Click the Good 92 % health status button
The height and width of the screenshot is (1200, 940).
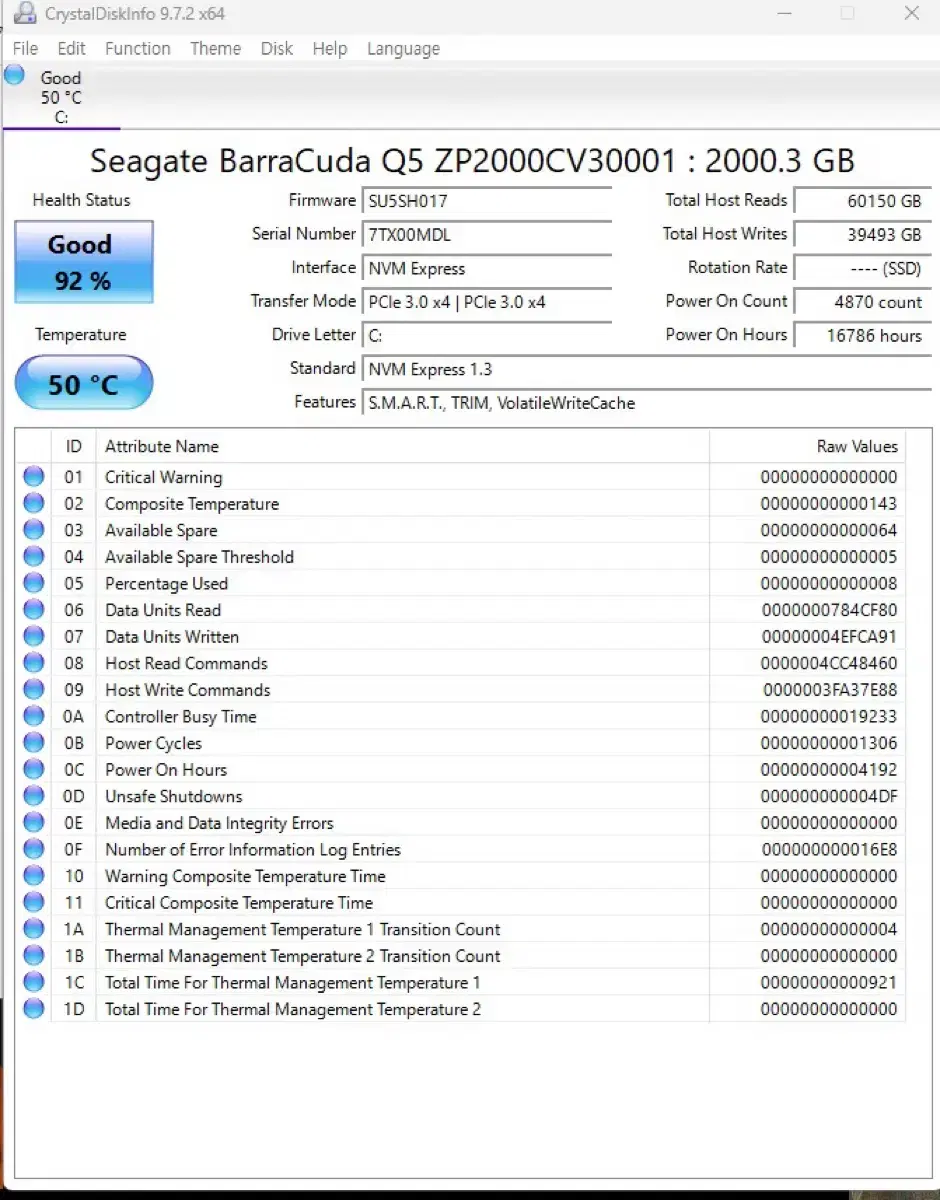click(x=83, y=262)
